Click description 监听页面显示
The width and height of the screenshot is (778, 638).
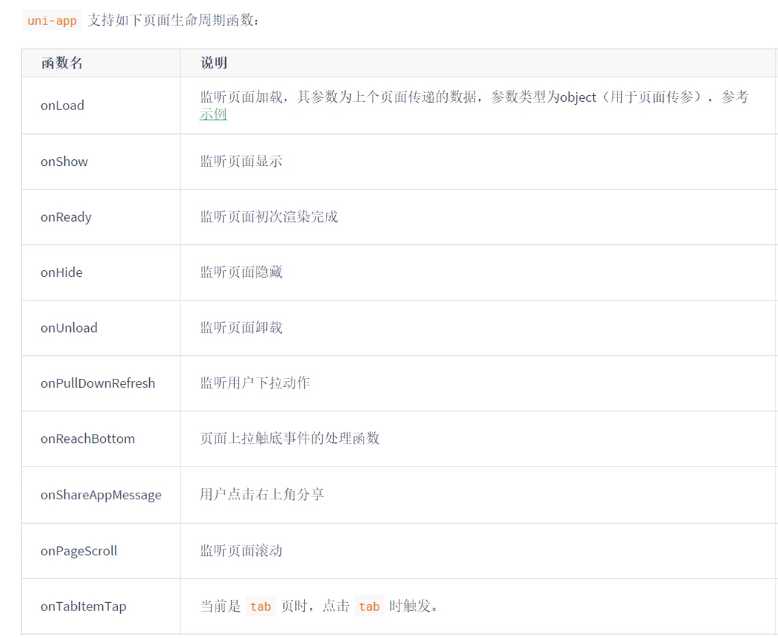241,161
